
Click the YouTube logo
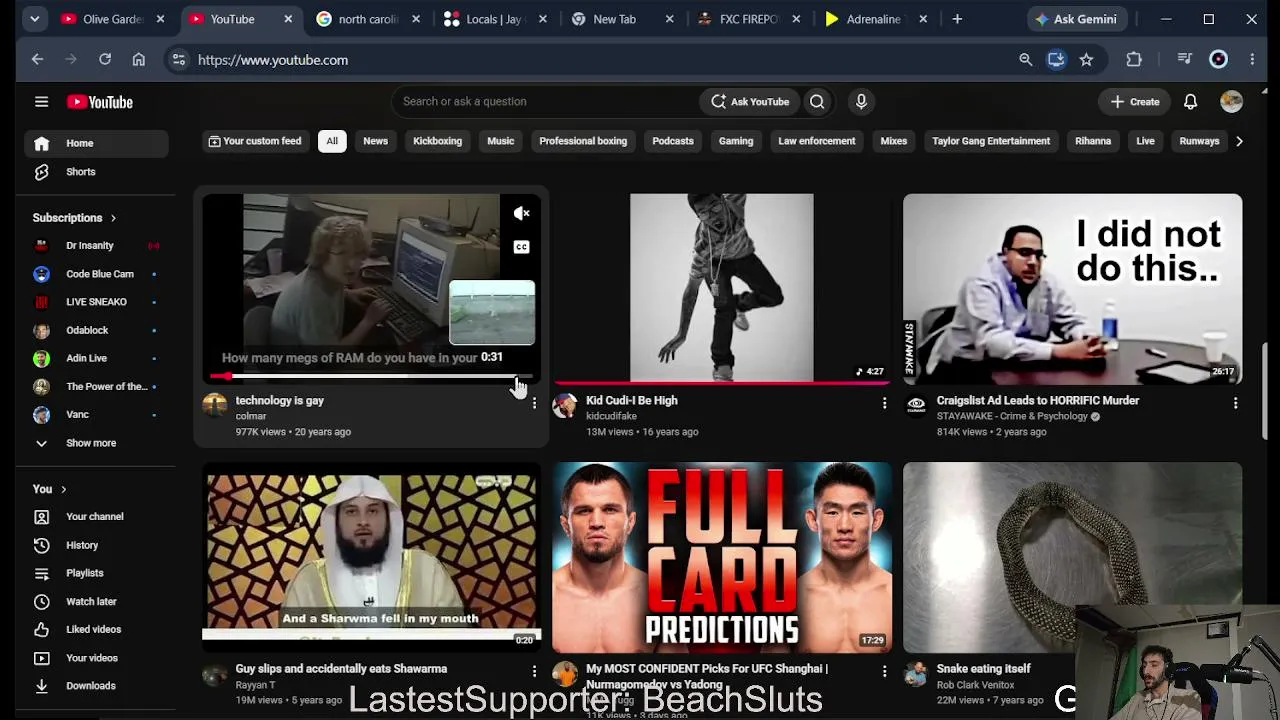click(100, 102)
